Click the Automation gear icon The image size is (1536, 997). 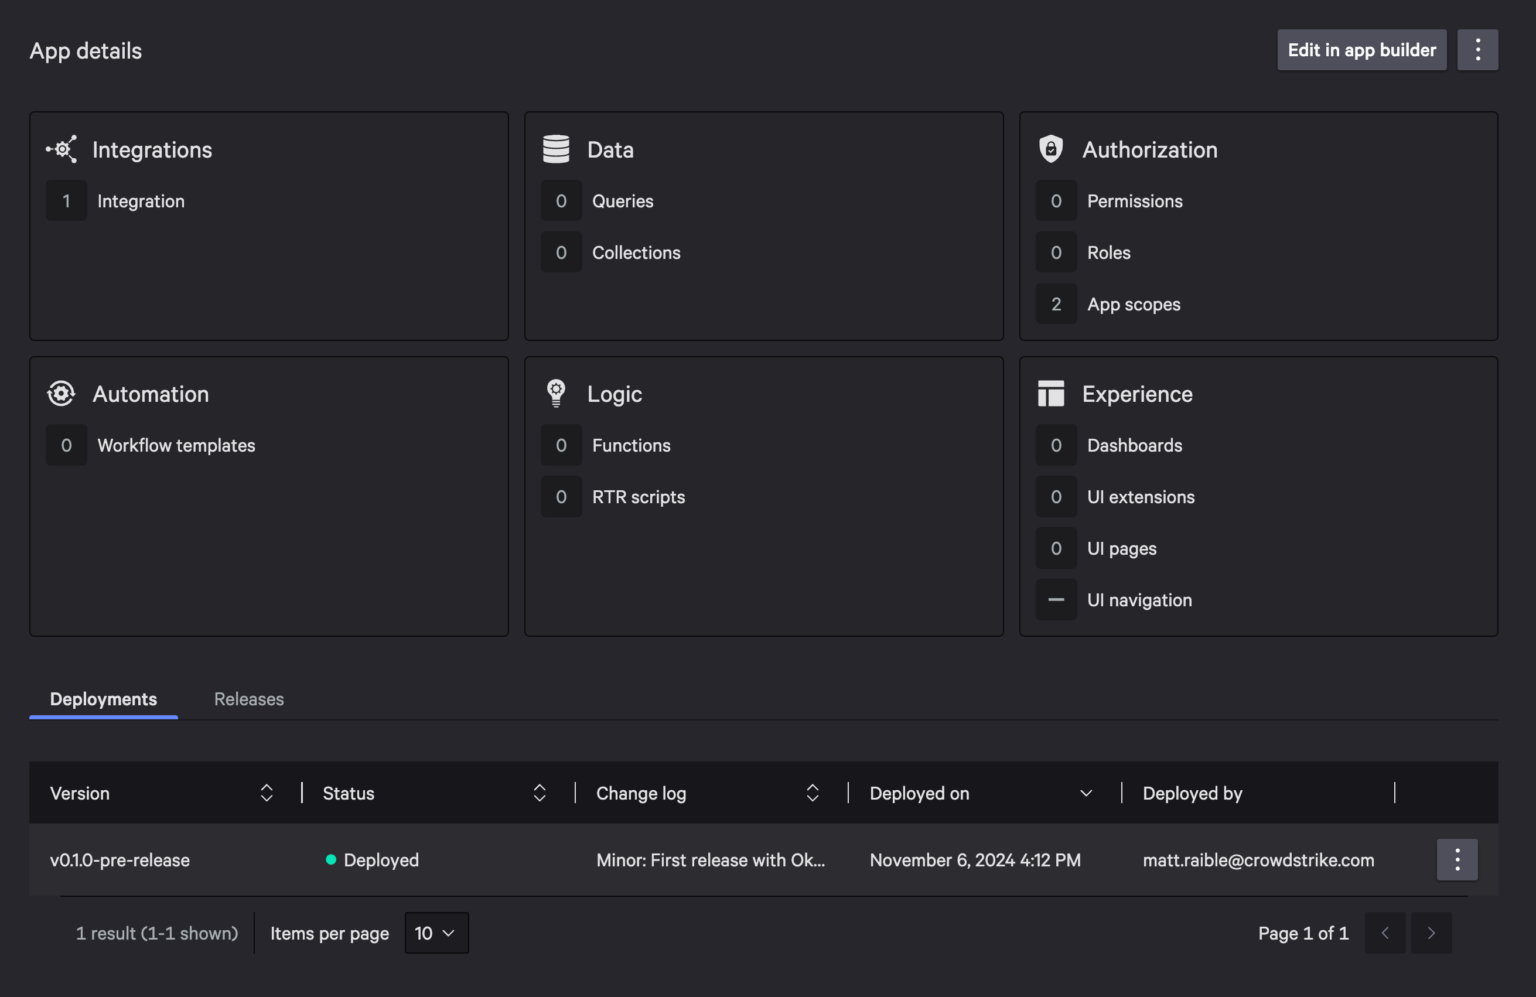coord(61,393)
